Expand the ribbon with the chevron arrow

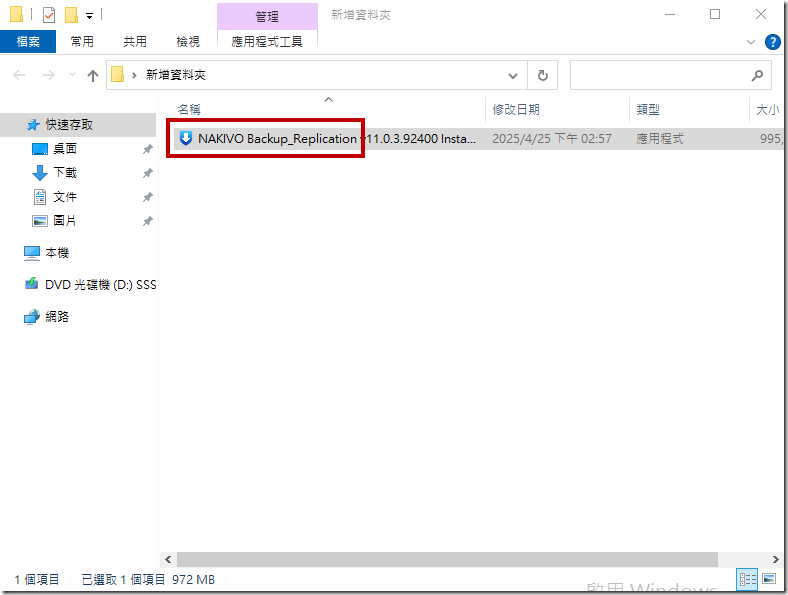(x=751, y=42)
